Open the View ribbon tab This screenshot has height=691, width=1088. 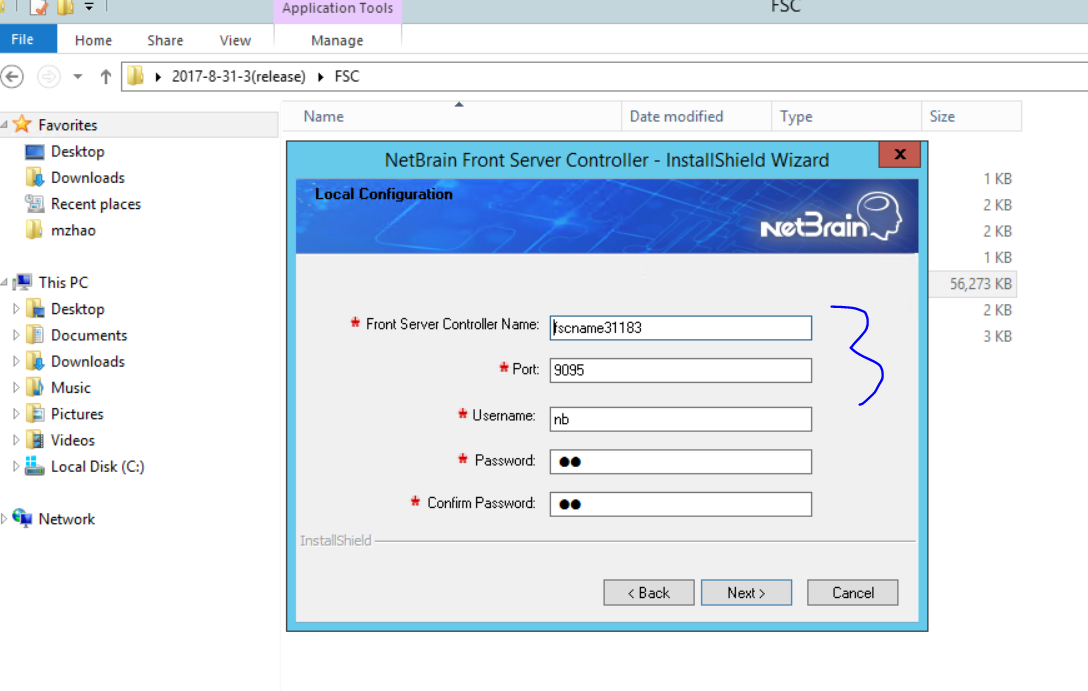[235, 40]
